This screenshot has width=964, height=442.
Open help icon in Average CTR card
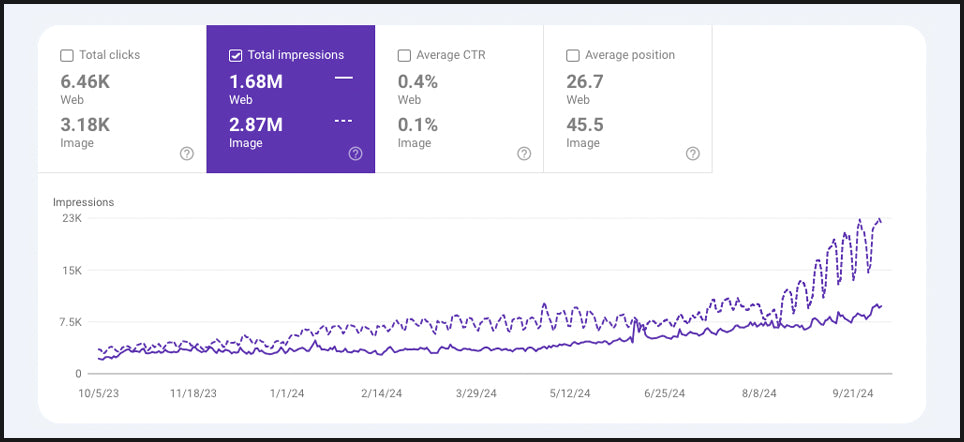click(524, 154)
